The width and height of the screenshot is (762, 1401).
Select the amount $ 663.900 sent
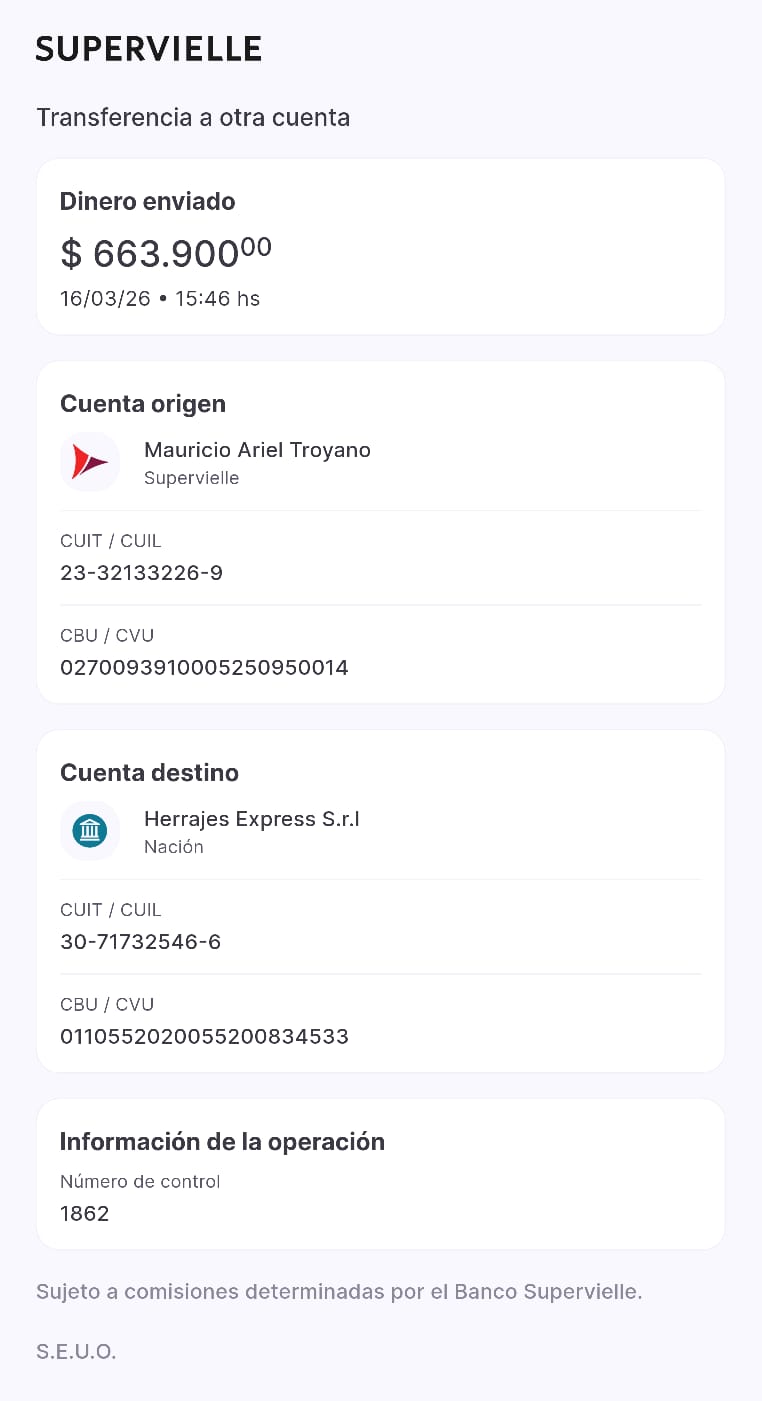coord(165,253)
